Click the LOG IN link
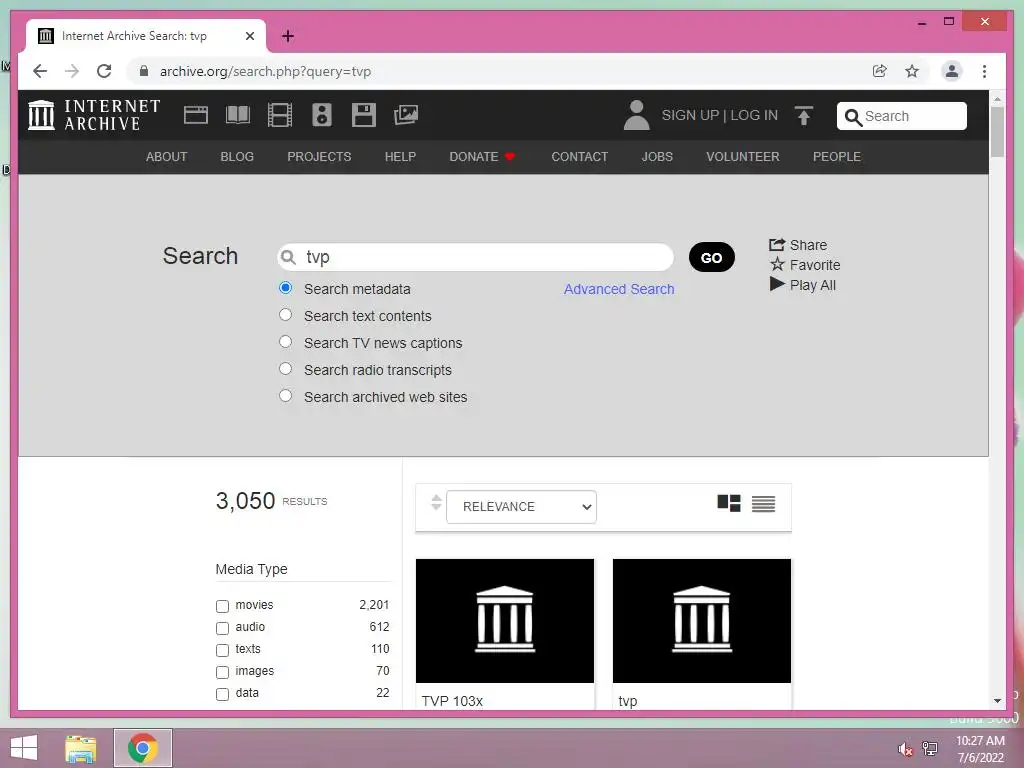The height and width of the screenshot is (768, 1024). pos(754,115)
